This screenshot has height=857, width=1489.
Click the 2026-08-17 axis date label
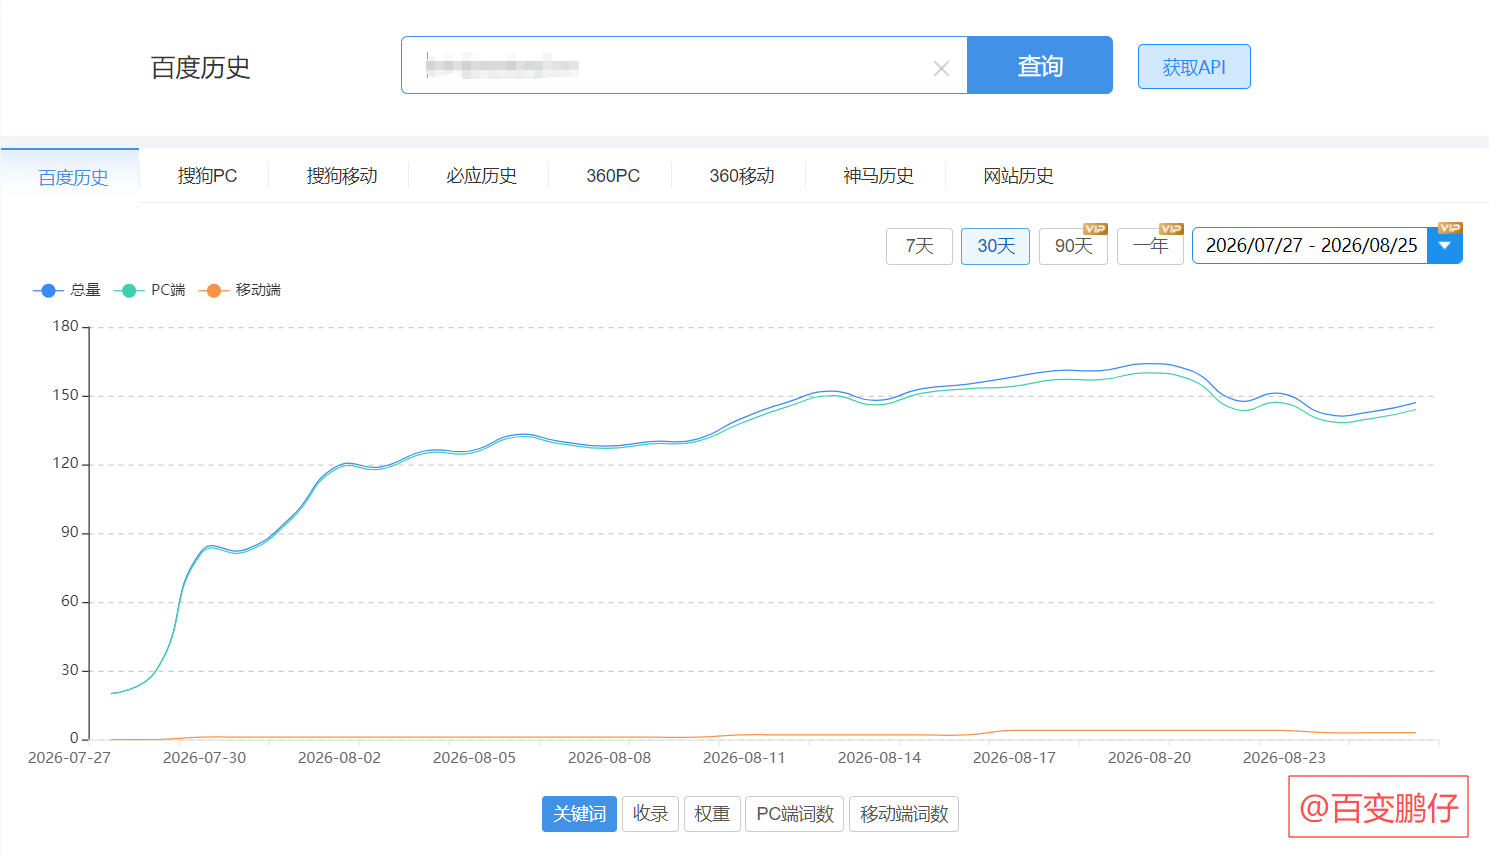[x=1014, y=758]
